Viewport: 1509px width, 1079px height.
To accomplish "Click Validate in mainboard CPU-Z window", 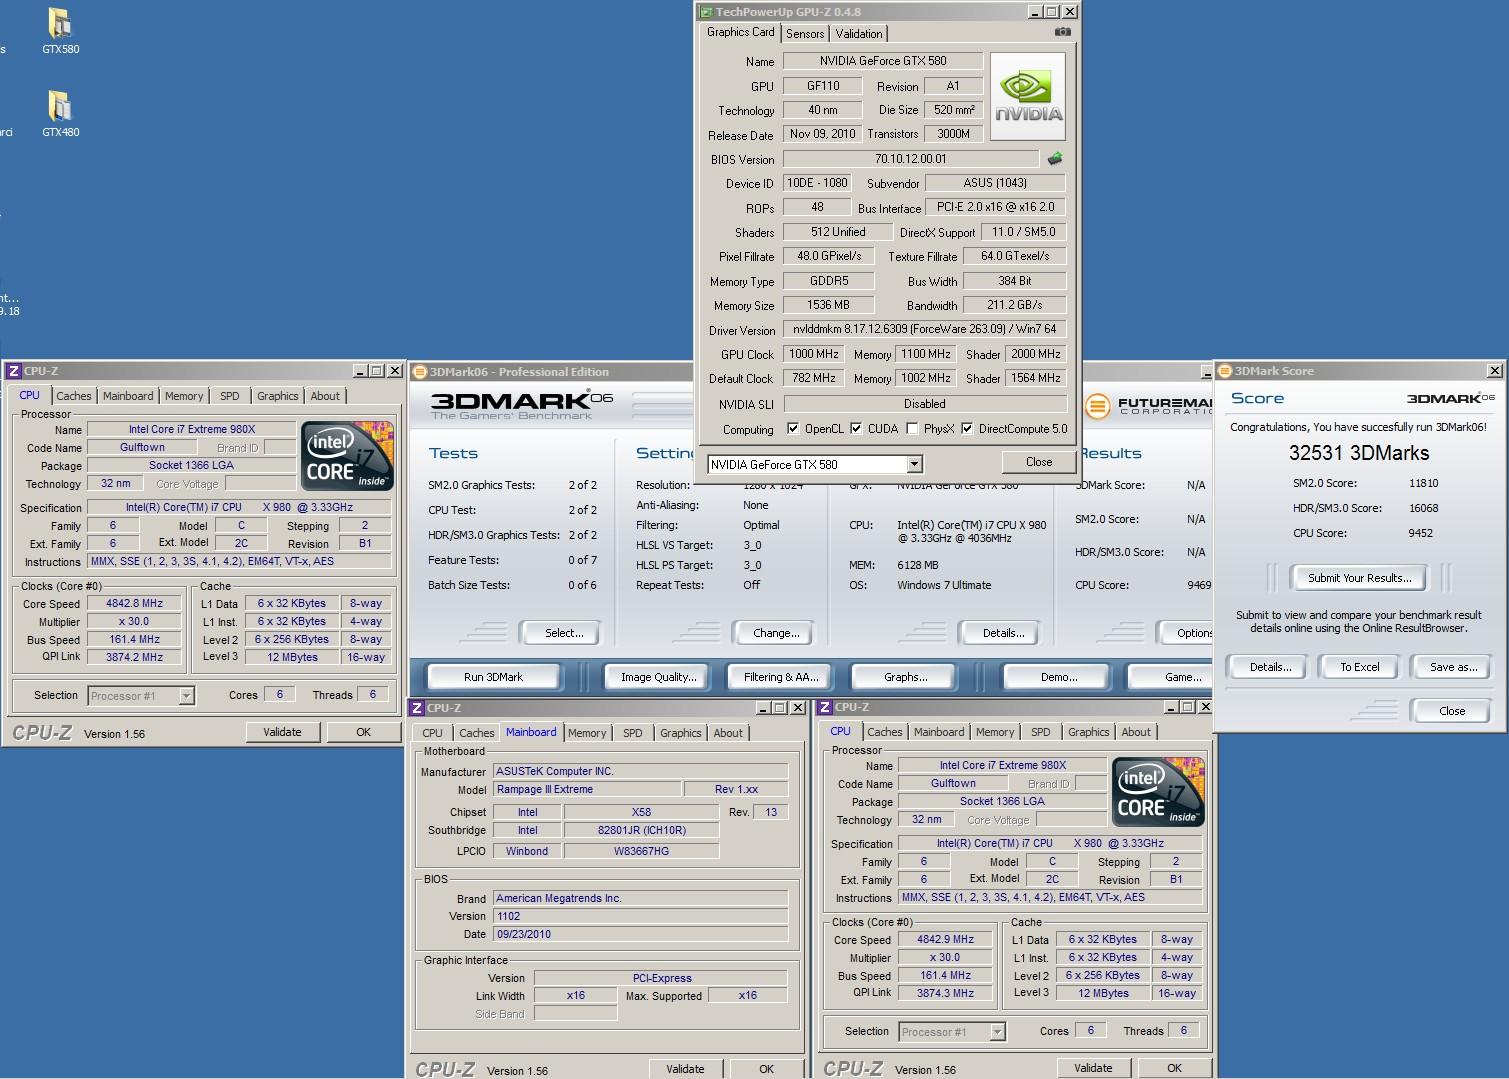I will point(685,1069).
